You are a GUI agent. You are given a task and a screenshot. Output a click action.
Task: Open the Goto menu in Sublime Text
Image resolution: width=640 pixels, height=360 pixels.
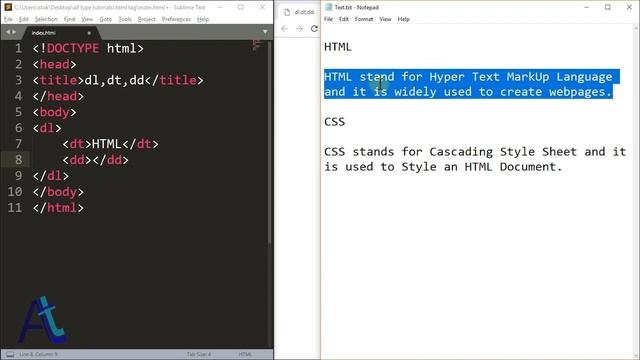click(106, 19)
